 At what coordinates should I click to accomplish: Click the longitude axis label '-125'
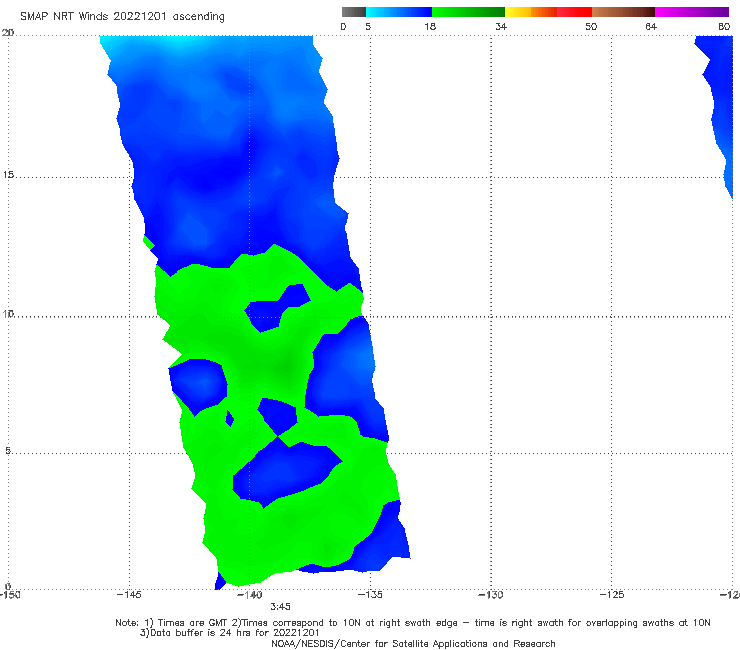(x=612, y=594)
